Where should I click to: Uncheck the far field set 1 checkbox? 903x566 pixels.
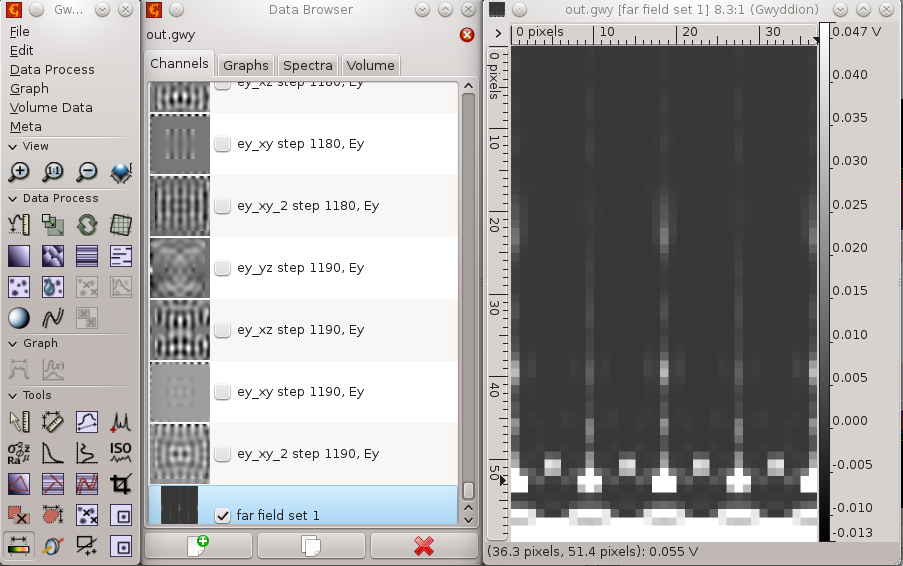(222, 515)
